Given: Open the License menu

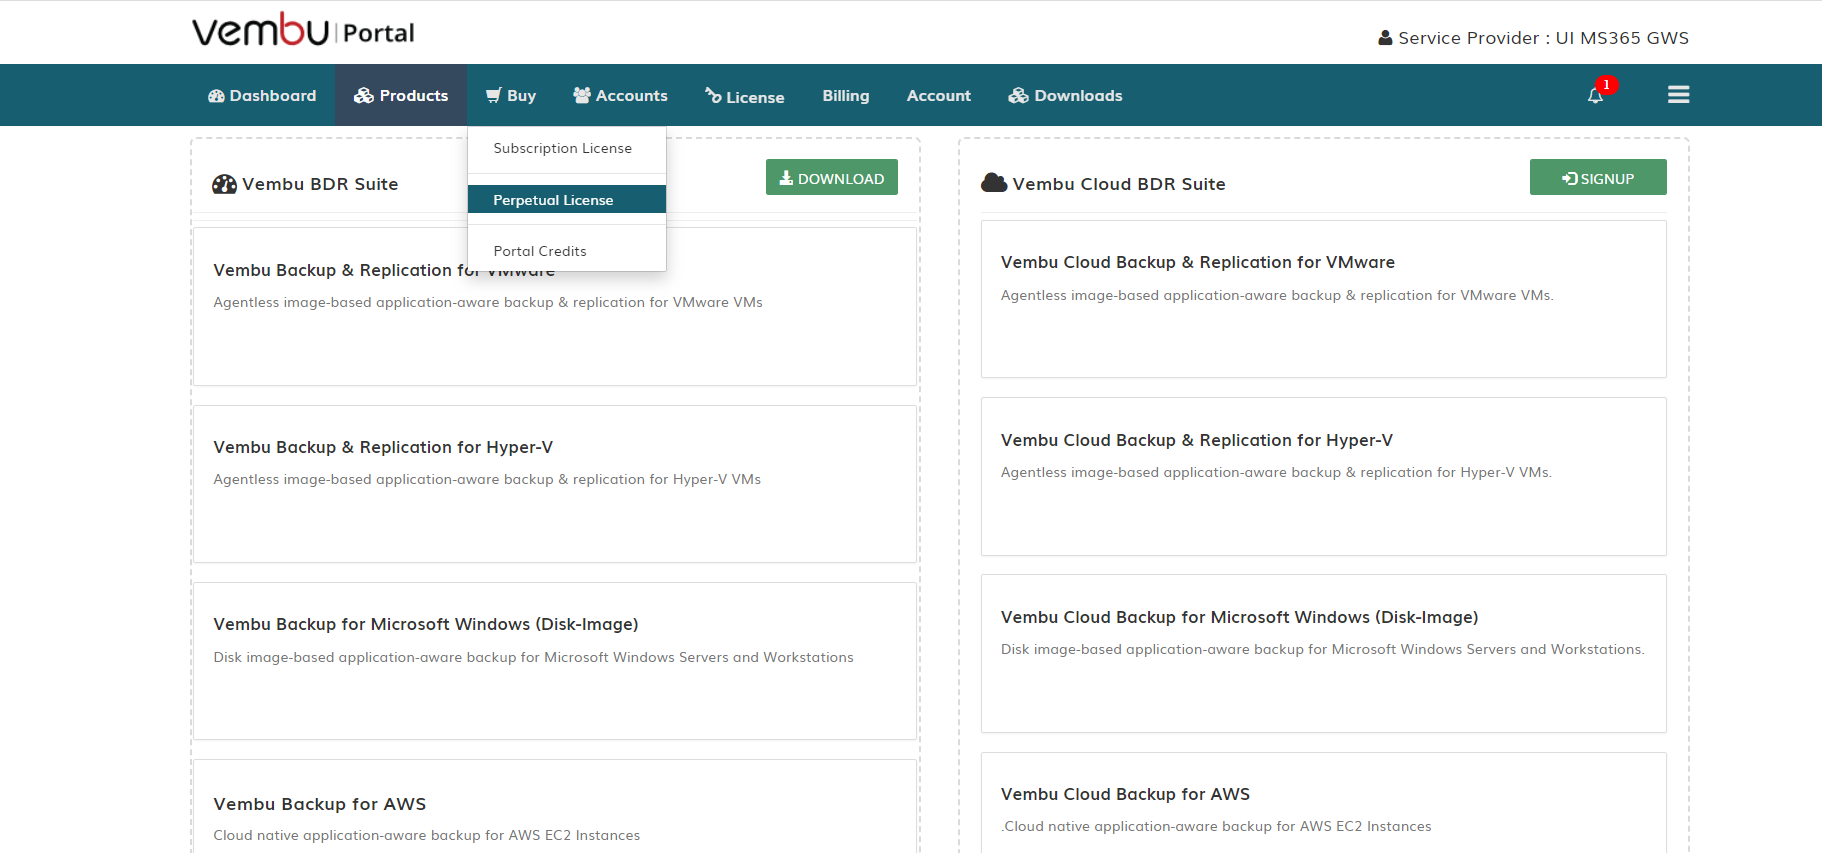Looking at the screenshot, I should pyautogui.click(x=744, y=96).
